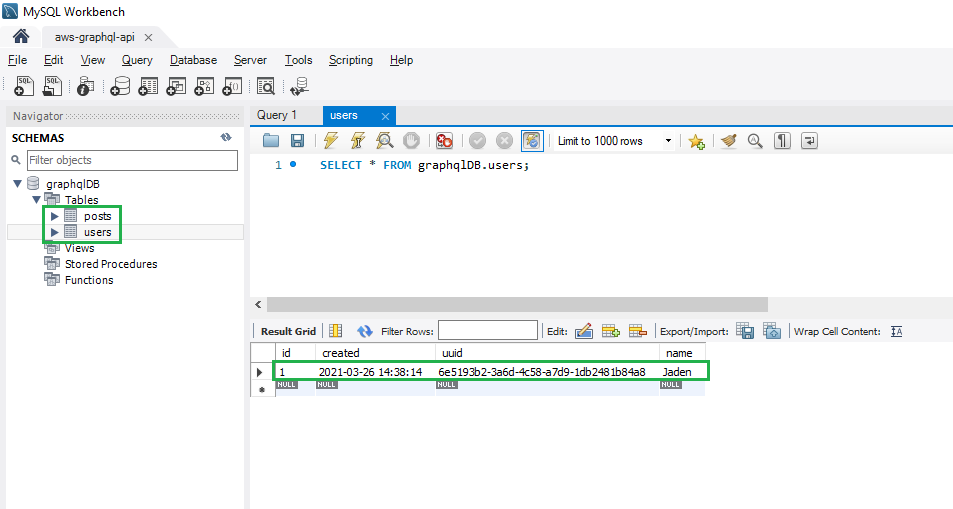Open the View menu
Viewport: 953px width, 509px height.
pyautogui.click(x=93, y=60)
